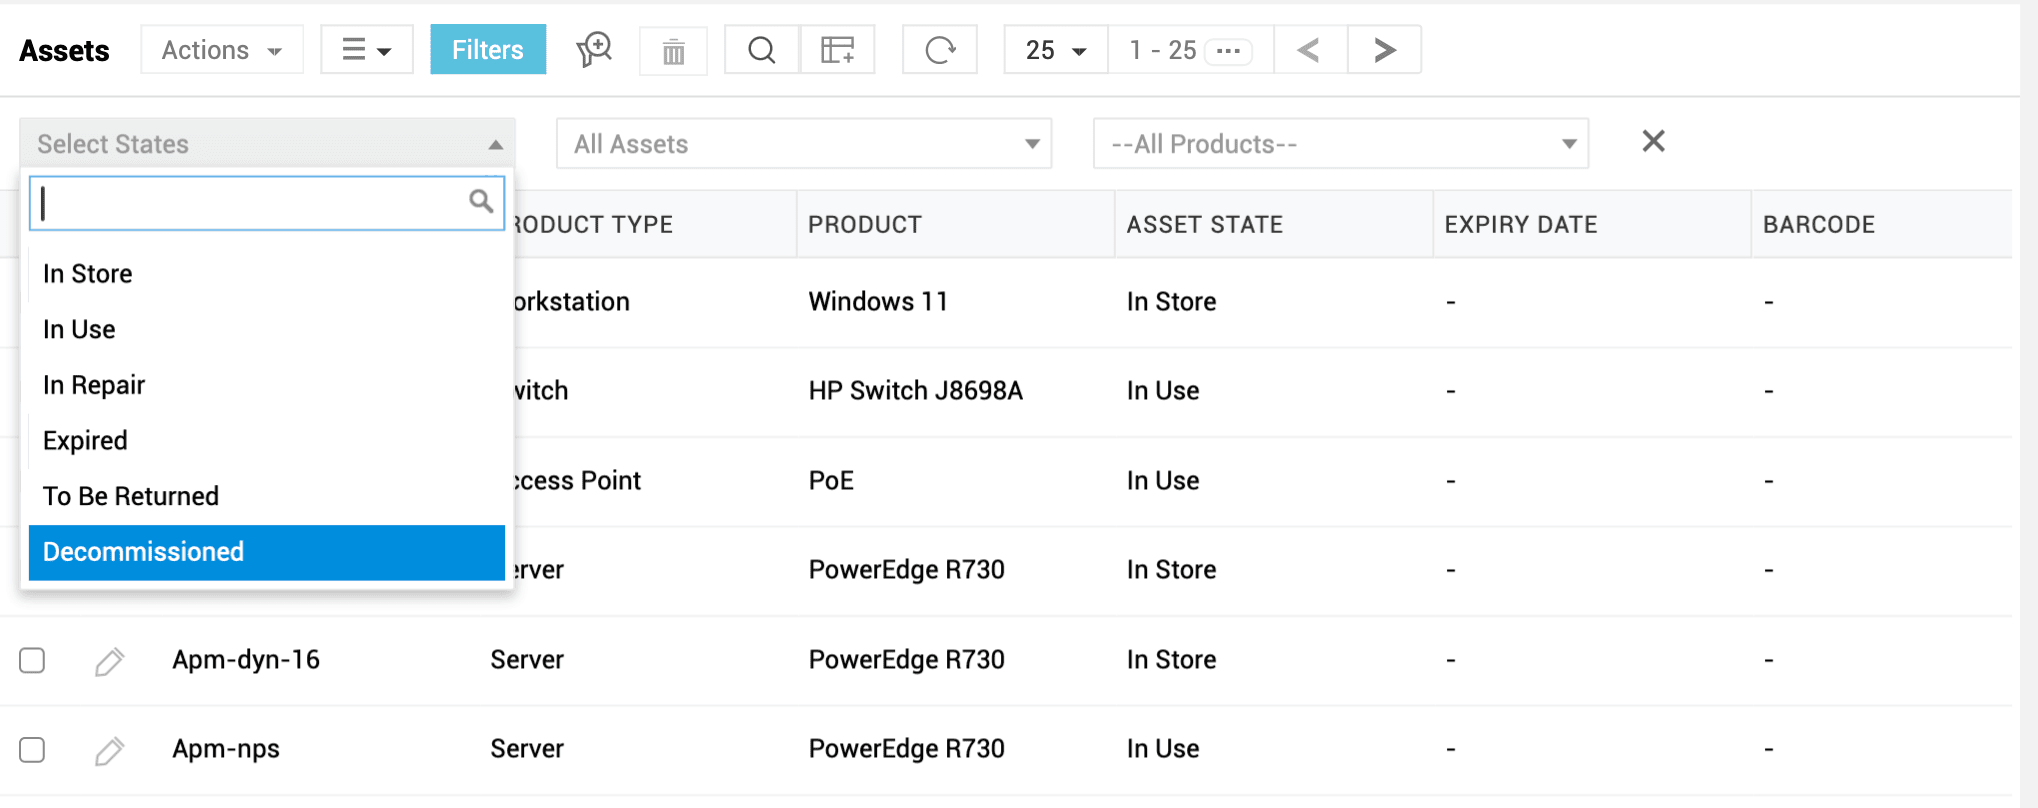Open the 25 per page dropdown
Screen dimensions: 2038x808
click(x=1055, y=50)
